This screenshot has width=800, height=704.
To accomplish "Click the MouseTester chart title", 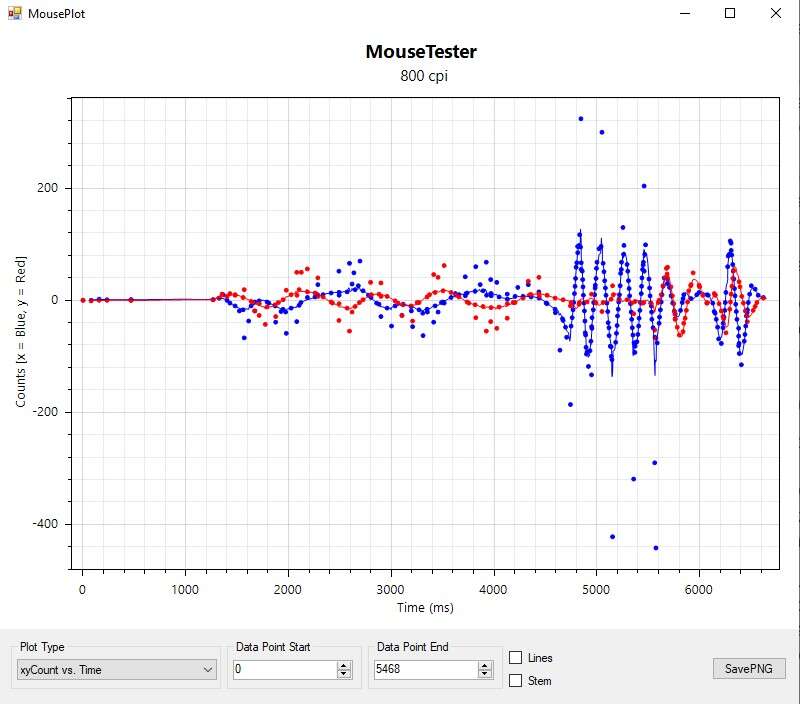I will click(421, 52).
